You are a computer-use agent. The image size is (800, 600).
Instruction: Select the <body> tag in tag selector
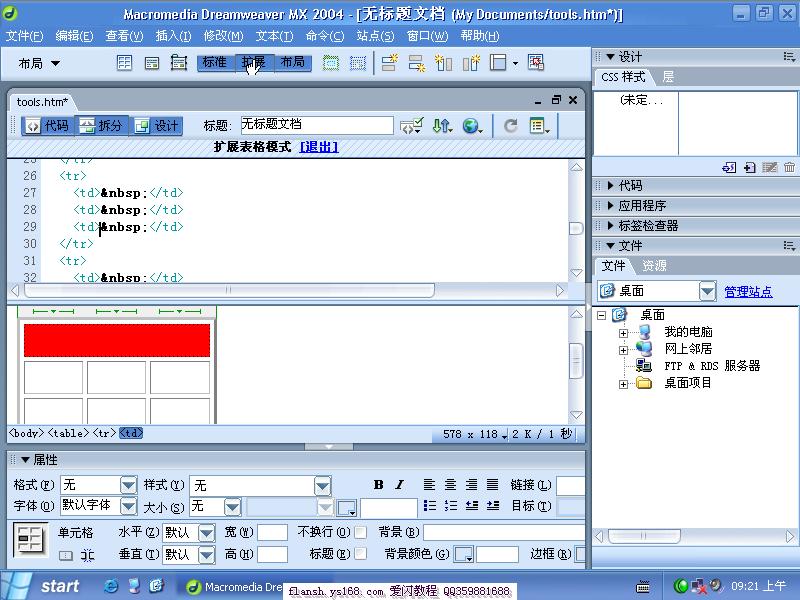(27, 433)
